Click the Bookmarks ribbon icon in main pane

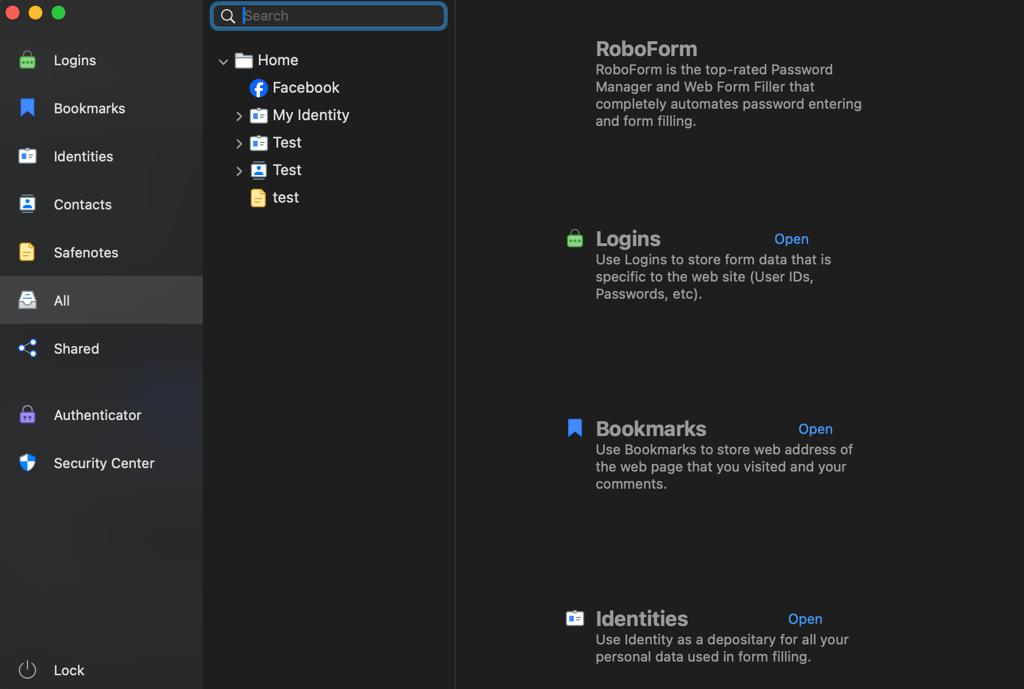click(x=575, y=428)
